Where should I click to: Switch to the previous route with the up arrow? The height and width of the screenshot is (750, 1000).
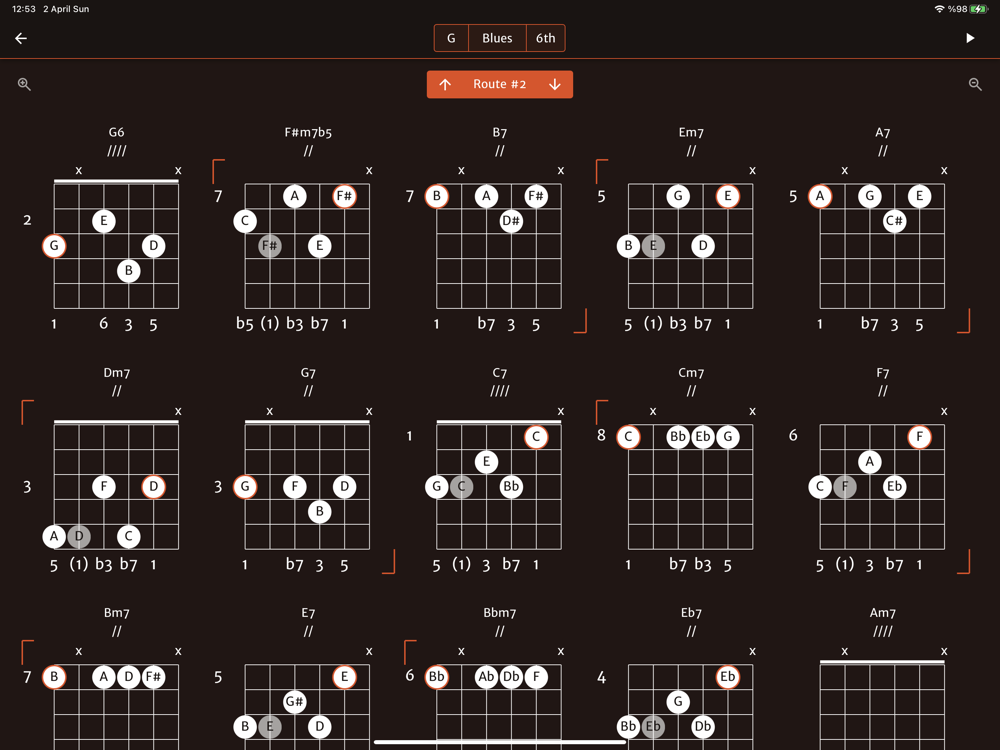(x=445, y=84)
